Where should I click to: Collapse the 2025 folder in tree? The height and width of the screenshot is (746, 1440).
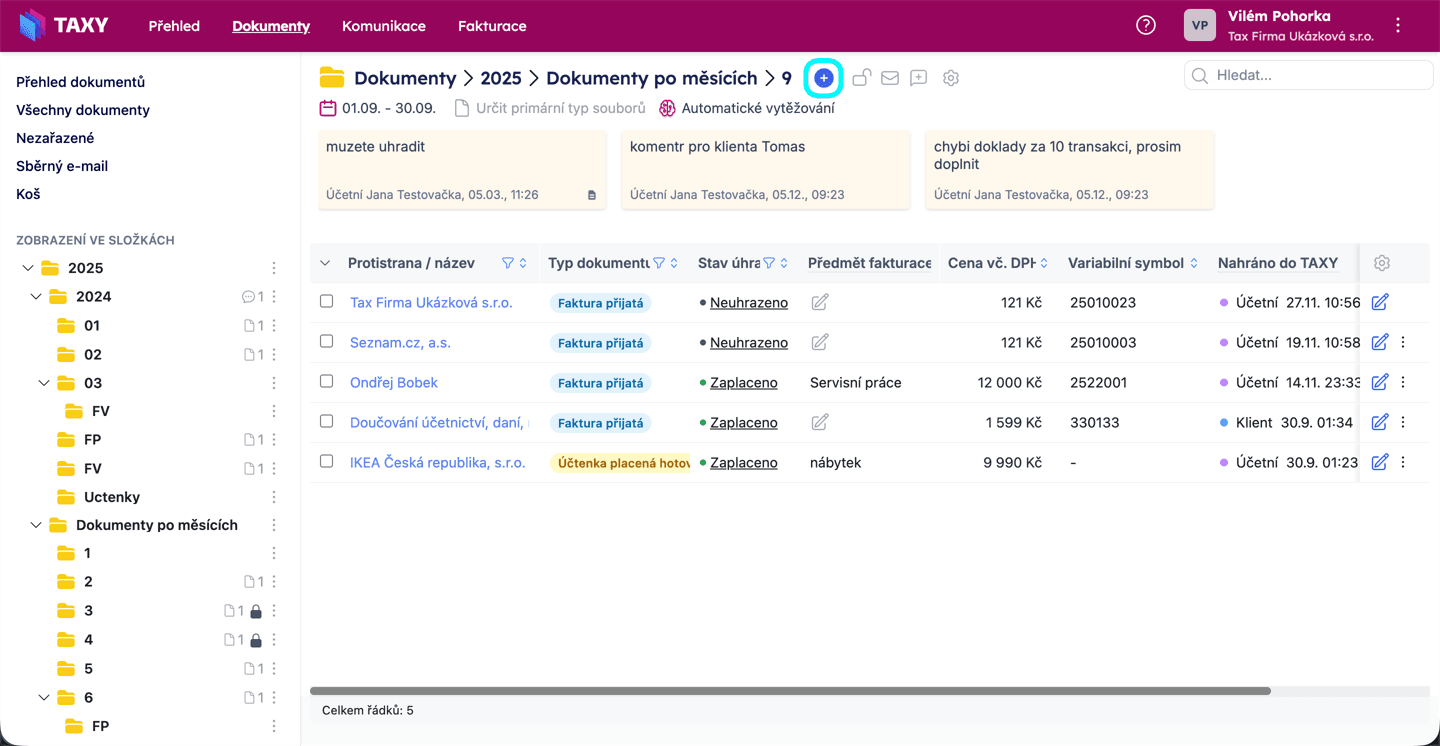(27, 268)
